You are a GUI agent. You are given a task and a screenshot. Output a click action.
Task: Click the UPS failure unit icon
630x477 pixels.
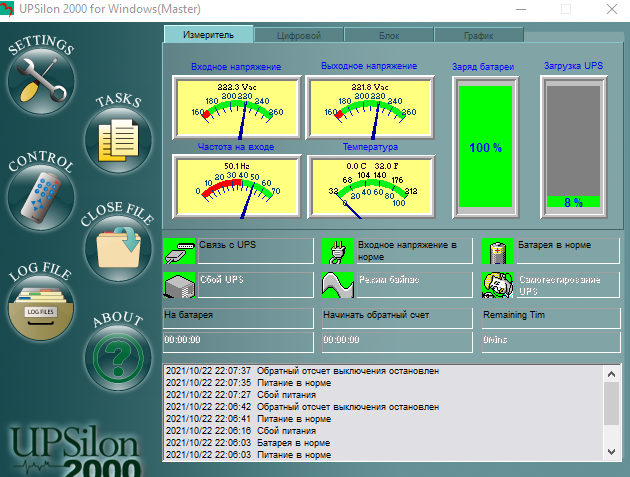(179, 285)
